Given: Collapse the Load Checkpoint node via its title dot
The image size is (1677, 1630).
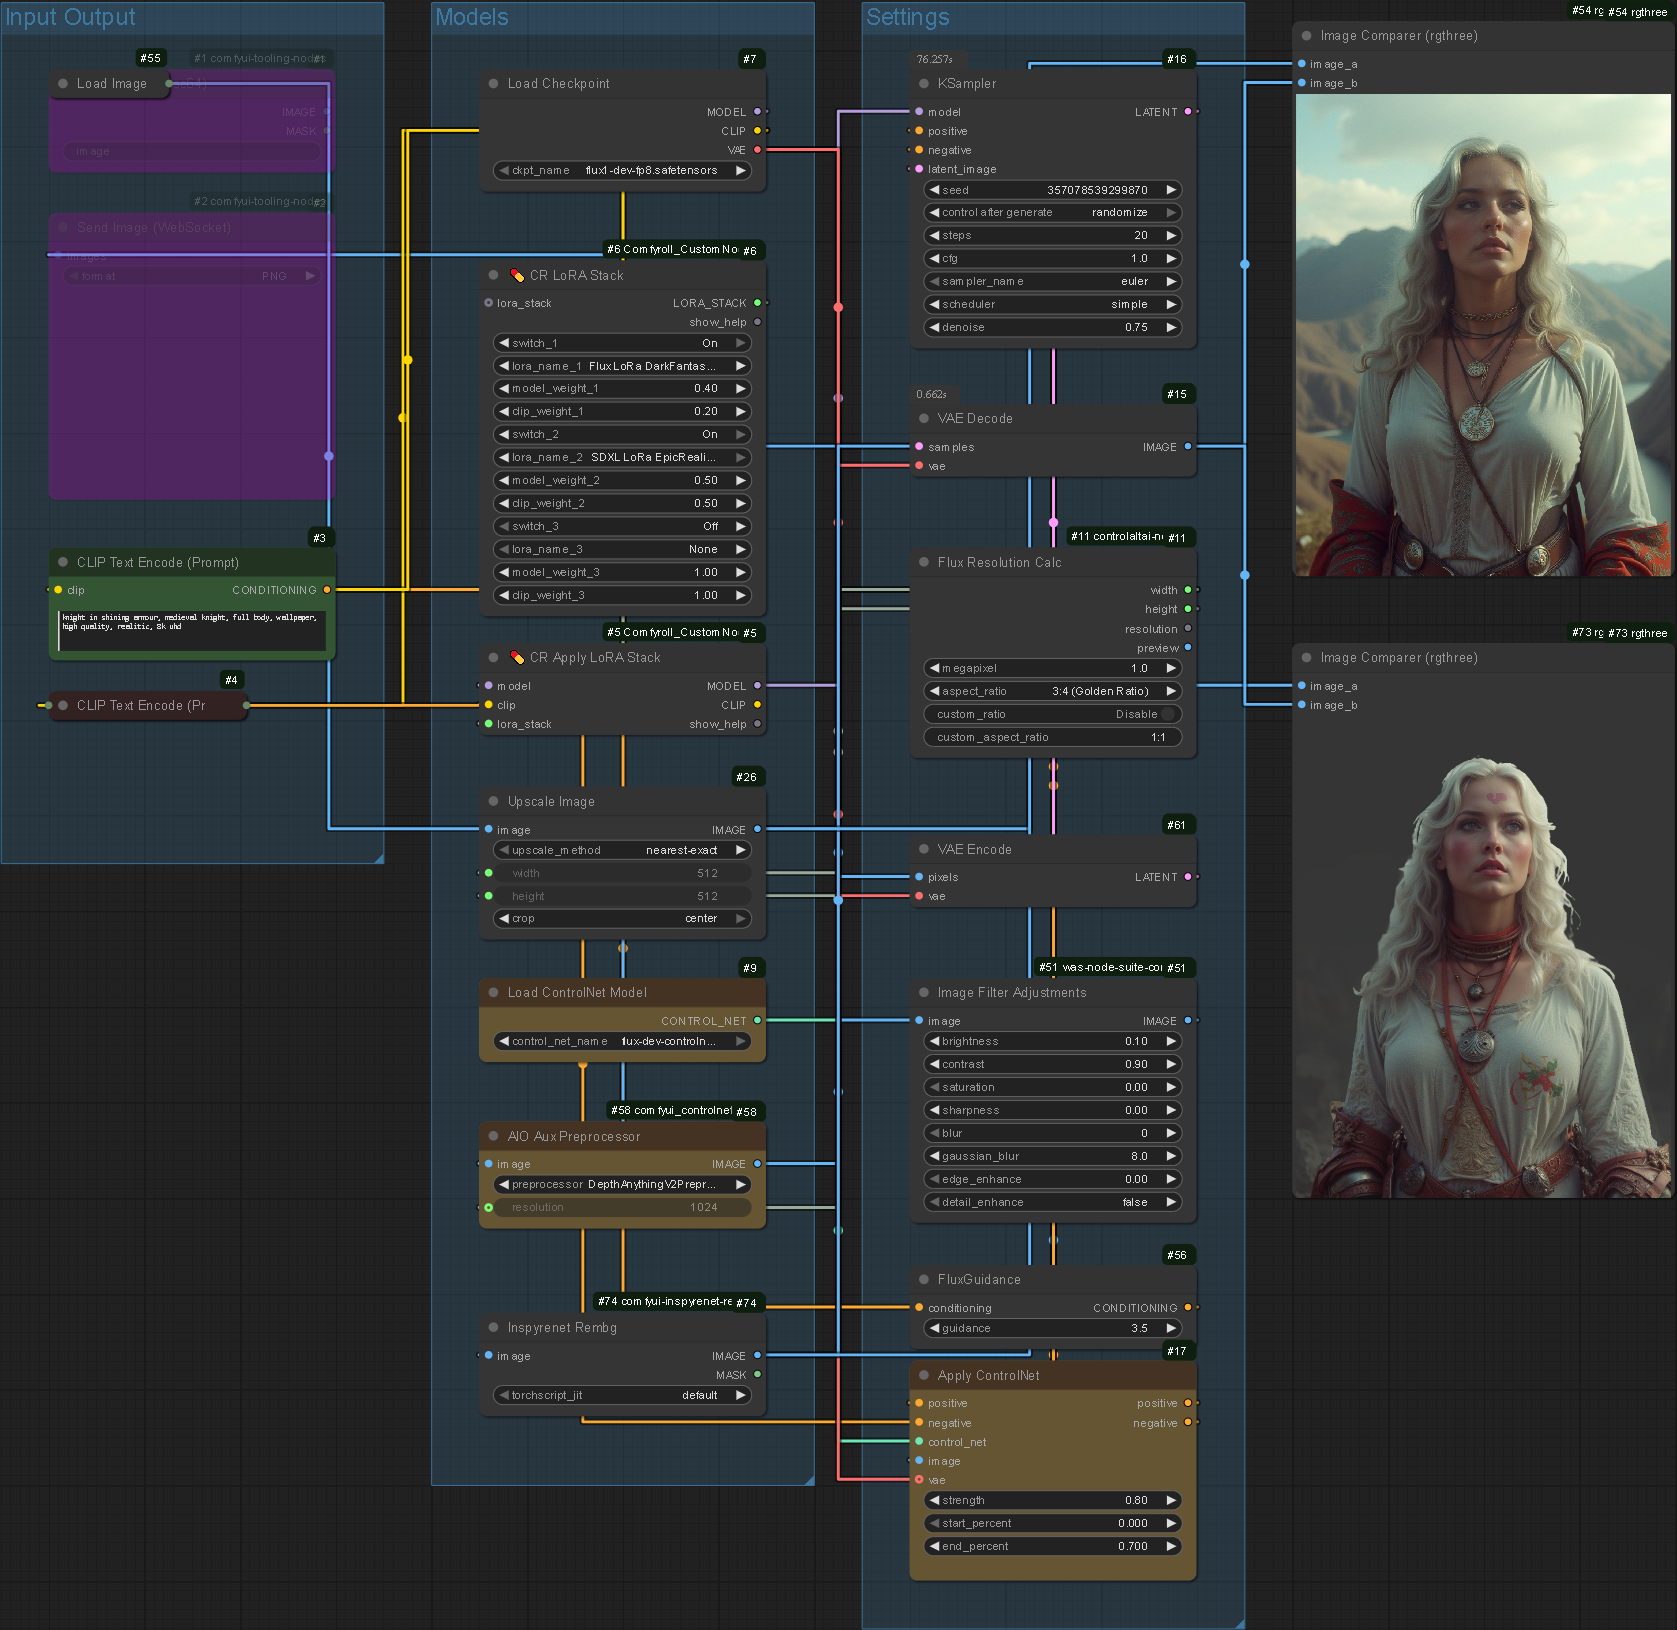Looking at the screenshot, I should pos(493,84).
